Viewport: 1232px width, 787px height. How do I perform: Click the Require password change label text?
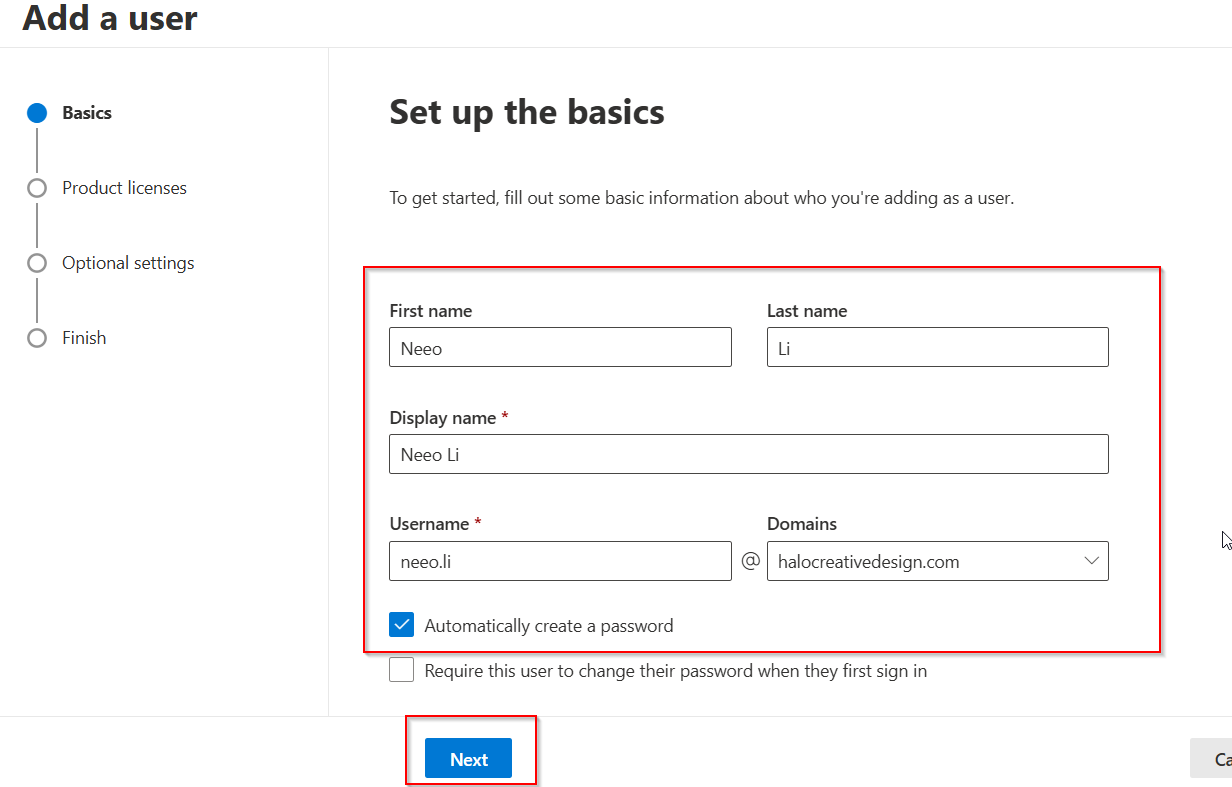[x=675, y=671]
